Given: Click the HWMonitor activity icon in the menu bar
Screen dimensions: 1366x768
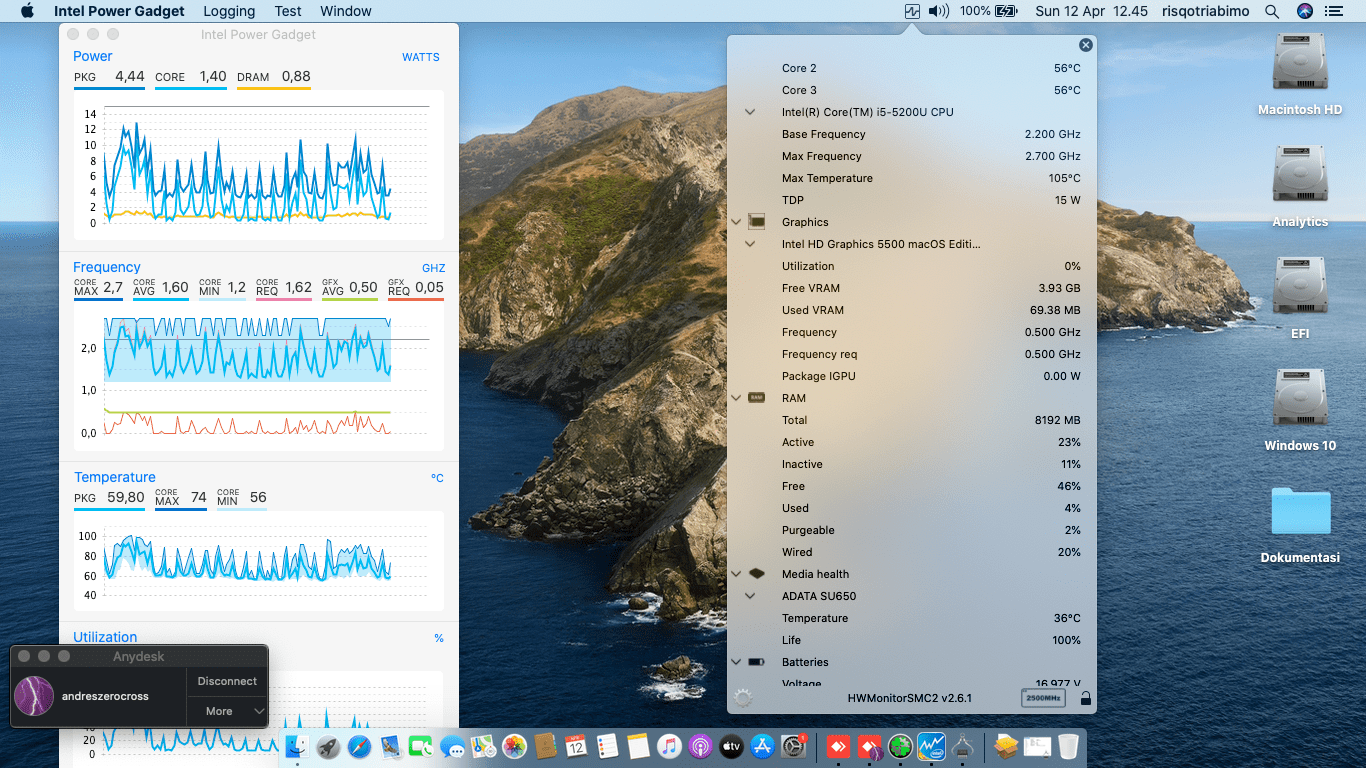Looking at the screenshot, I should pos(912,11).
